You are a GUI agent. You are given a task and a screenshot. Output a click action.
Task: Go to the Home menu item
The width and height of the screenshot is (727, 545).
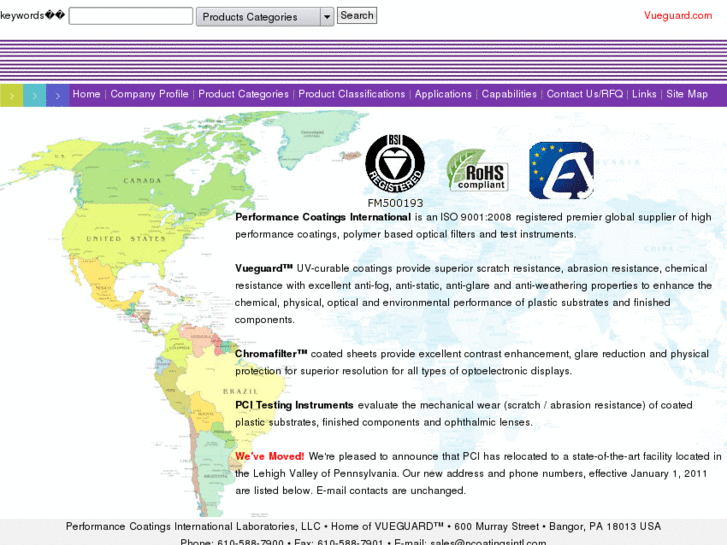[x=86, y=94]
